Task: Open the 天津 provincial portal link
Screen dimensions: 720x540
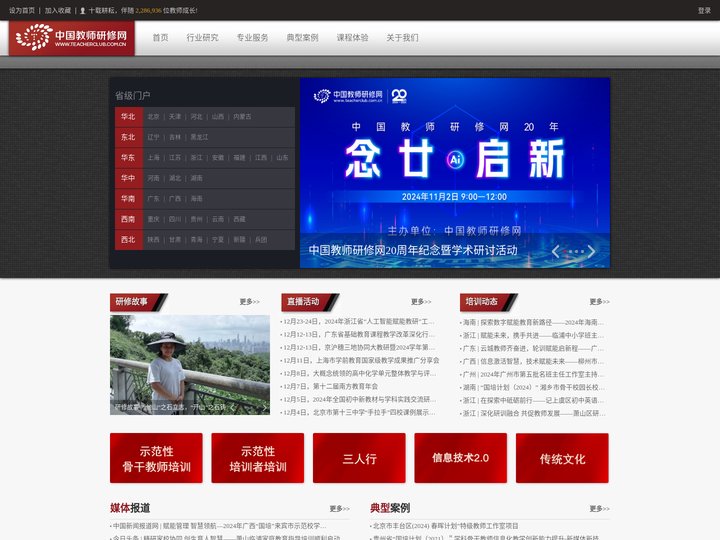Action: click(175, 117)
